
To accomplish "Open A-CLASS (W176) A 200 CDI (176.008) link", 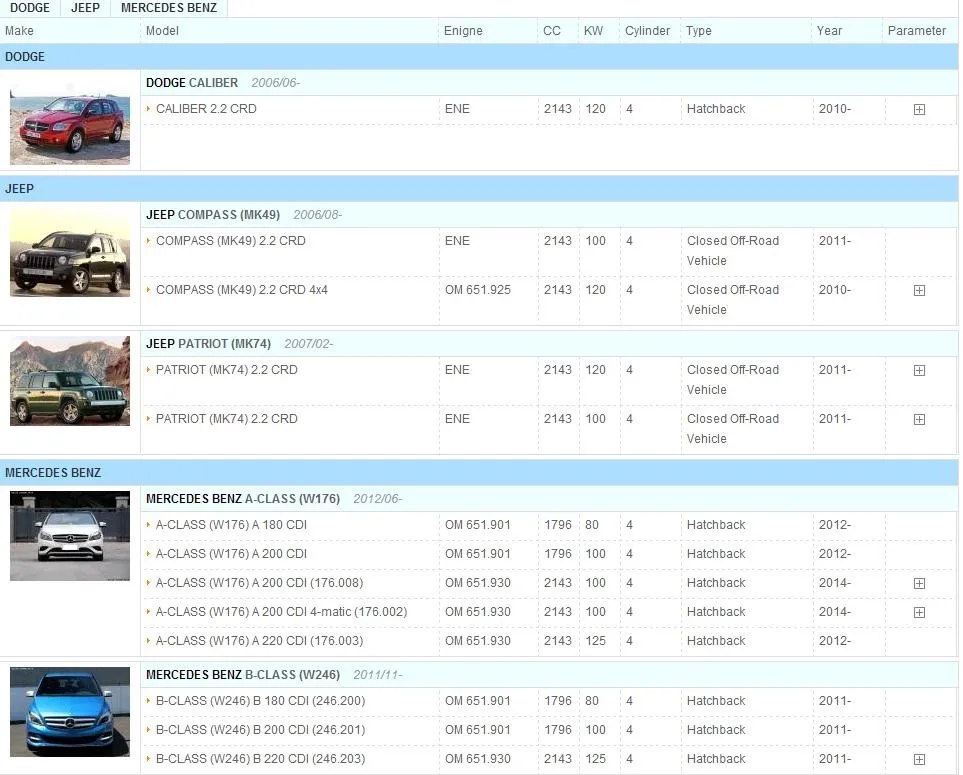I will [259, 583].
